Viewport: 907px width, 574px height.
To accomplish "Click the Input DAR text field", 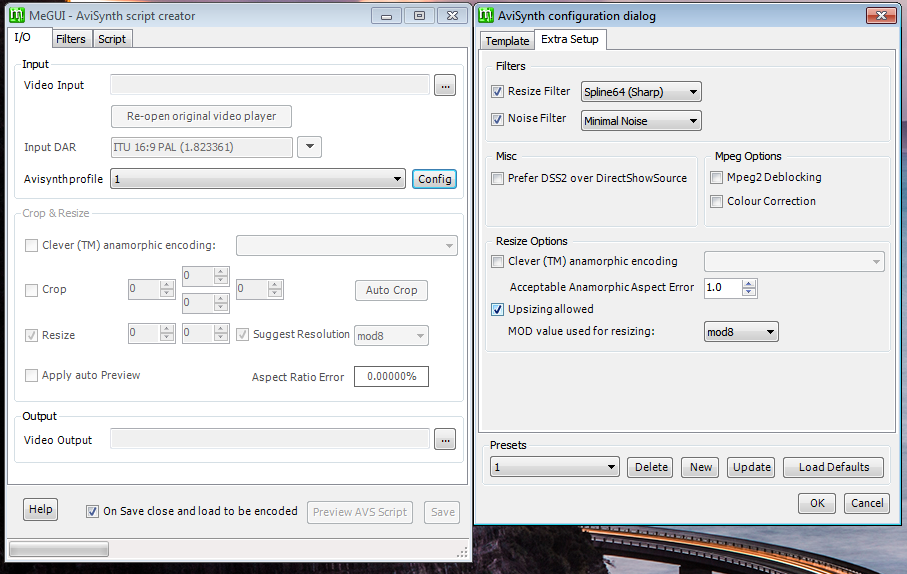I will pyautogui.click(x=202, y=148).
